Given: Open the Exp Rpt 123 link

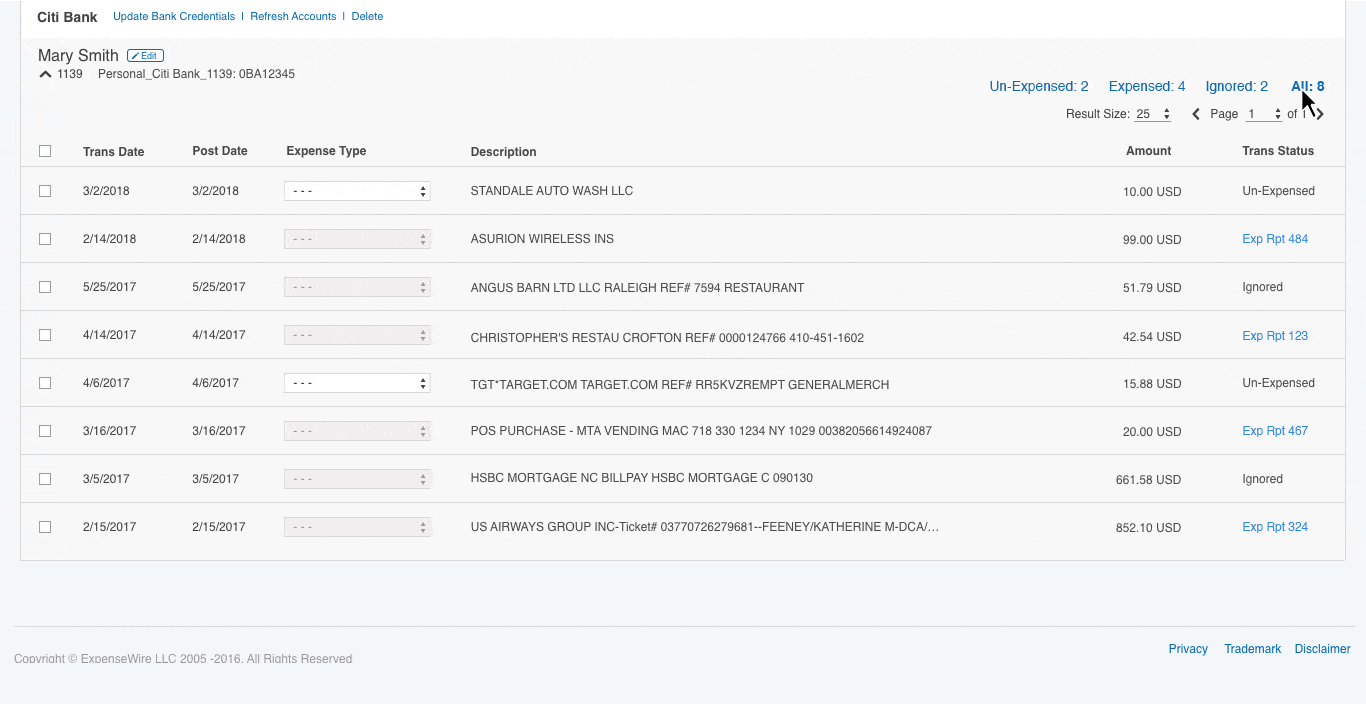Looking at the screenshot, I should pyautogui.click(x=1275, y=336).
